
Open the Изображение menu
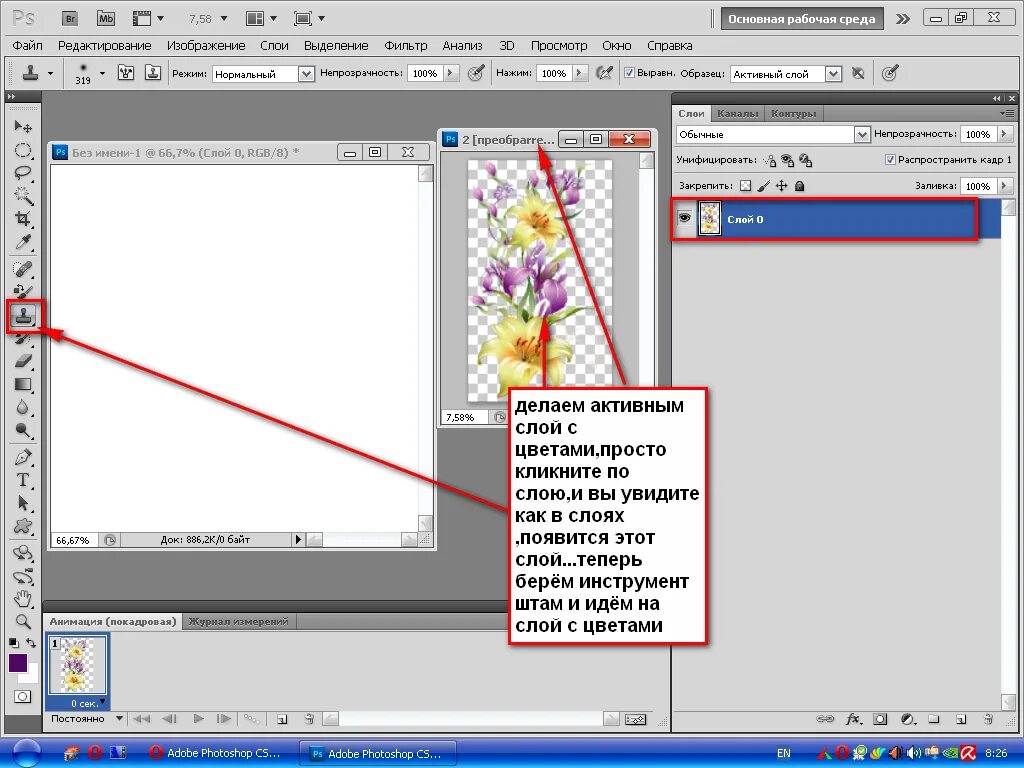tap(206, 46)
